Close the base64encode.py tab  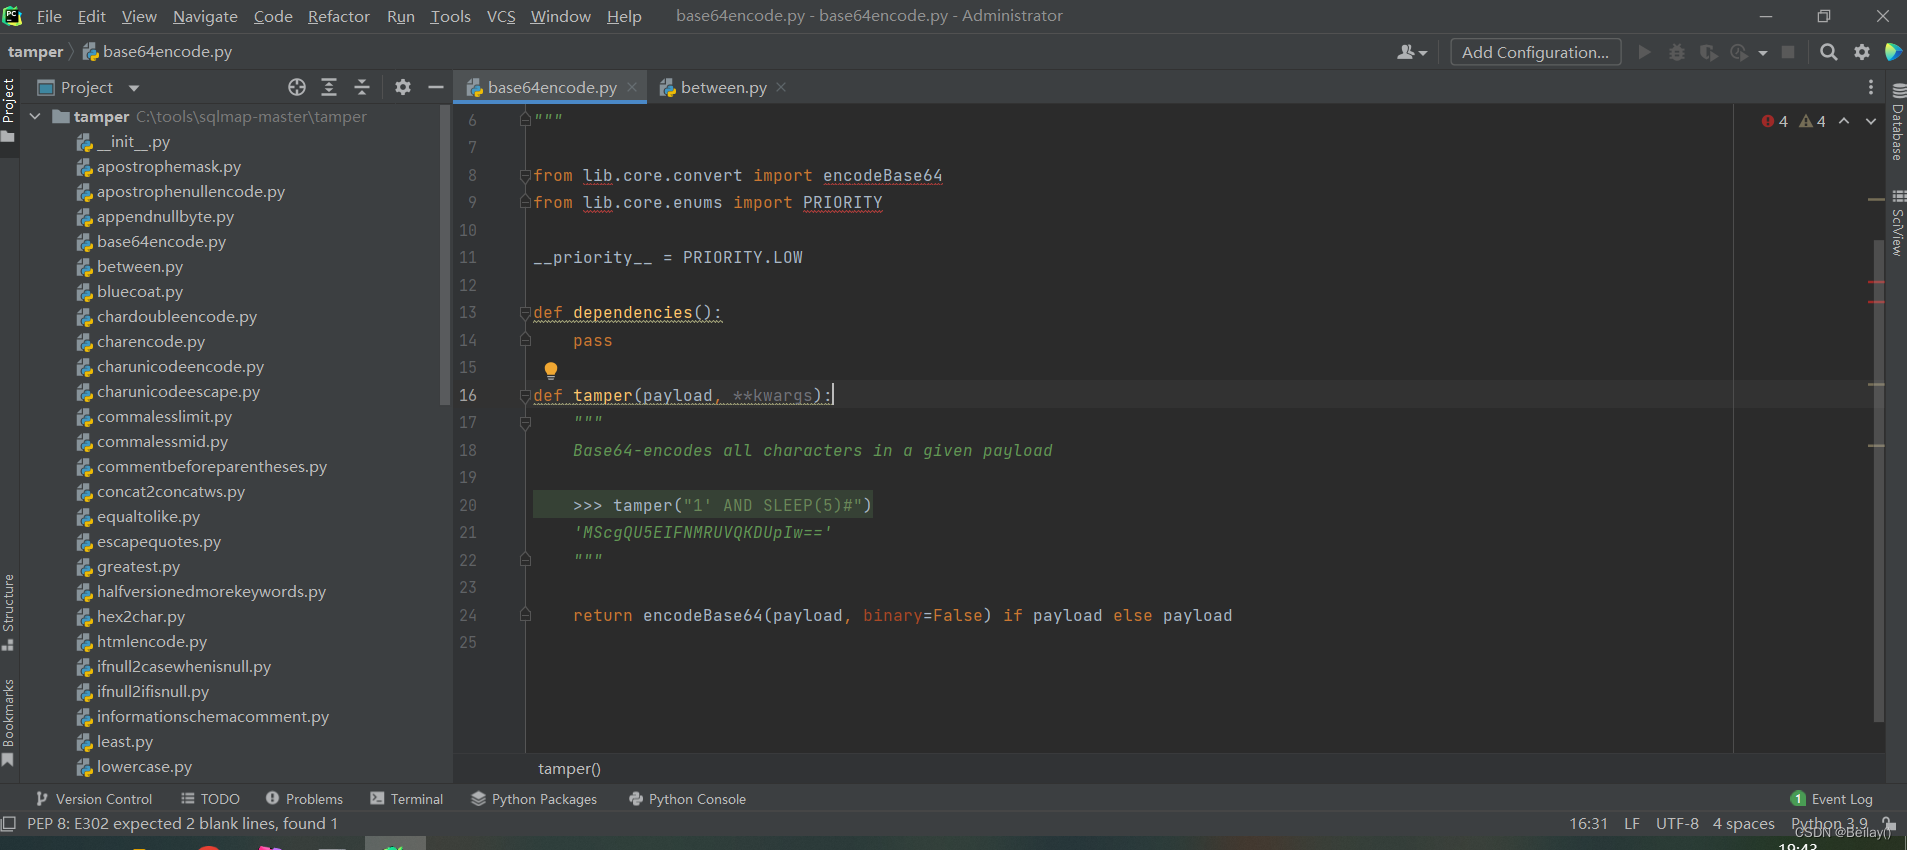click(632, 87)
